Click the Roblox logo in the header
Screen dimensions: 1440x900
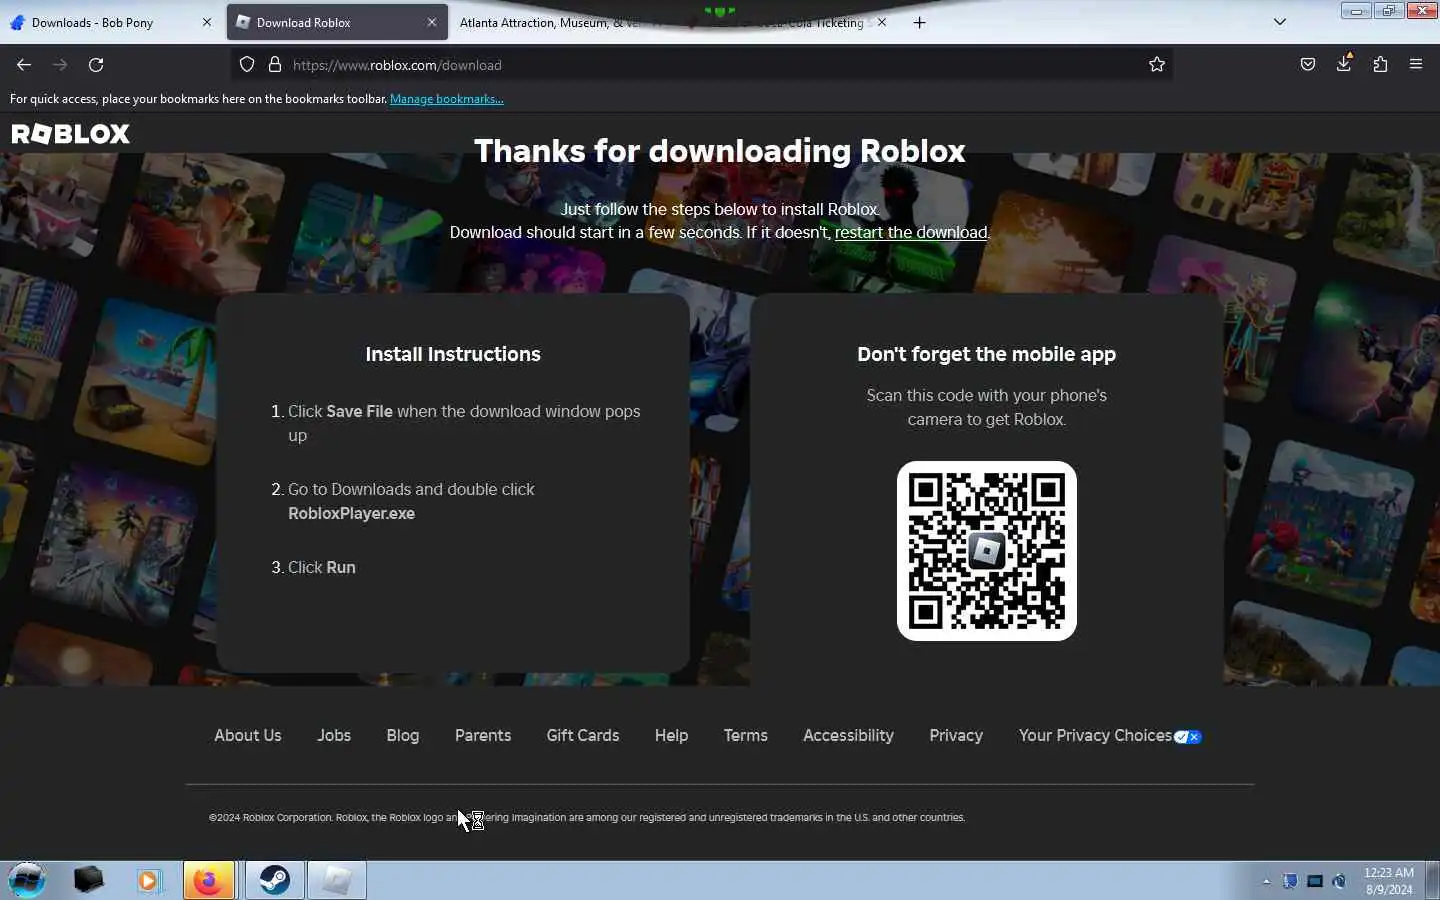[71, 134]
